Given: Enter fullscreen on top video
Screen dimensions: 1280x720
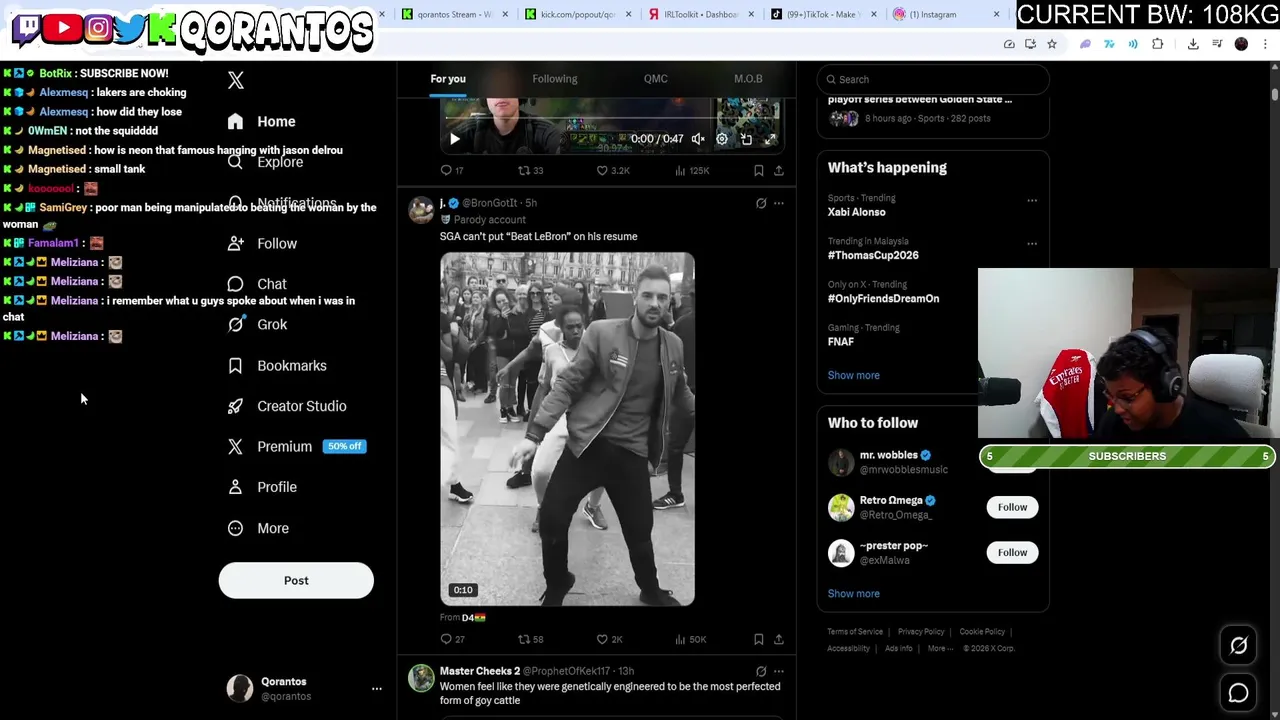Looking at the screenshot, I should click(770, 140).
